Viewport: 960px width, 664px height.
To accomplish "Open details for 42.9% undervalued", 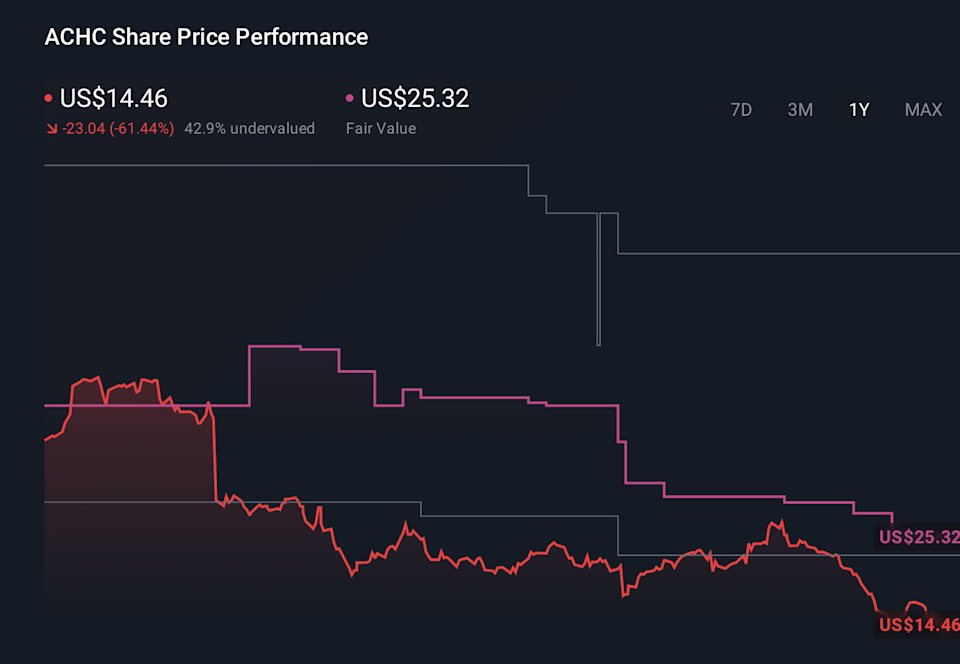I will (x=249, y=128).
